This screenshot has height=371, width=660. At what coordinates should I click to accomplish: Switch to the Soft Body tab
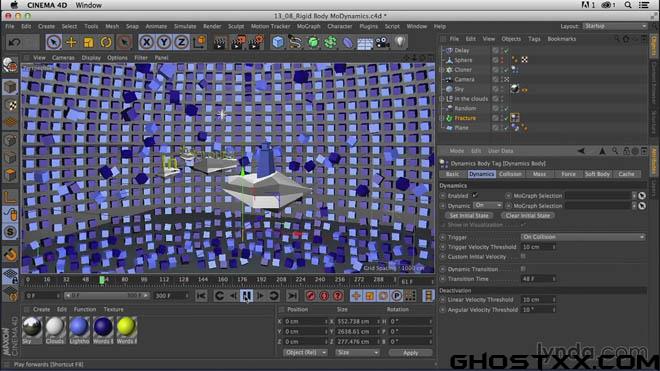[x=597, y=174]
